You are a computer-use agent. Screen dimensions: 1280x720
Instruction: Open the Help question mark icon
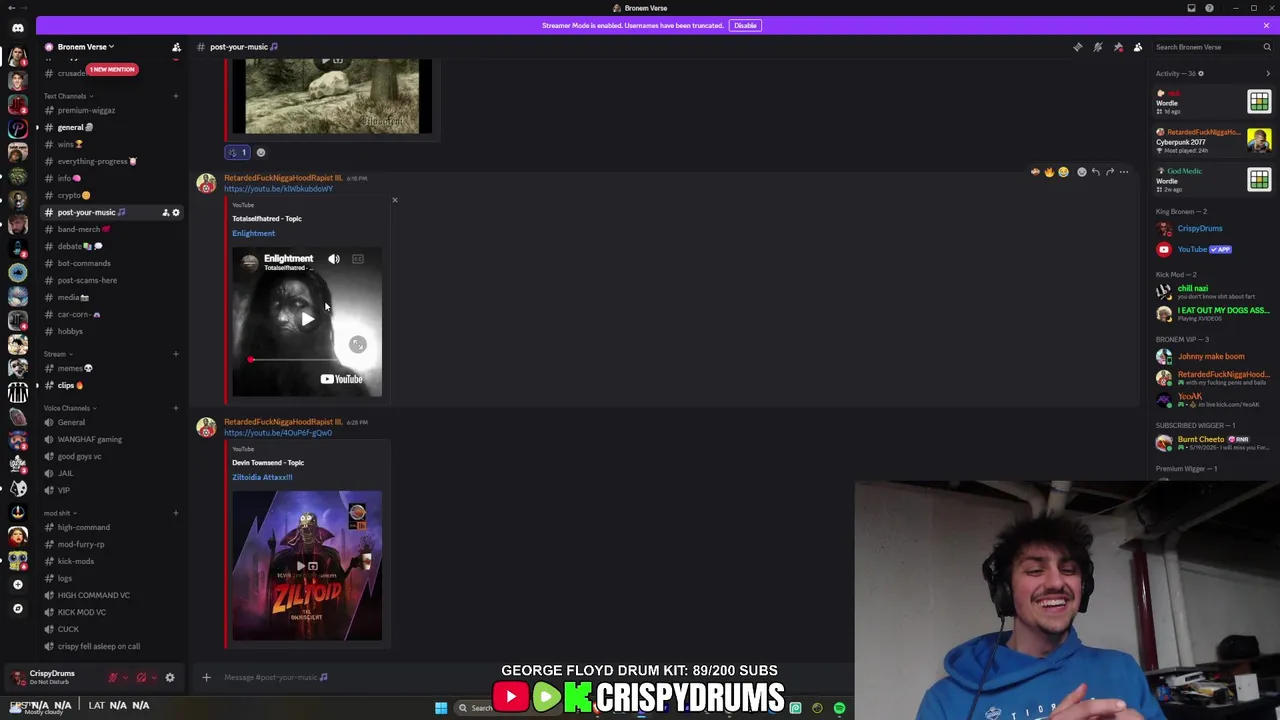click(x=1209, y=8)
